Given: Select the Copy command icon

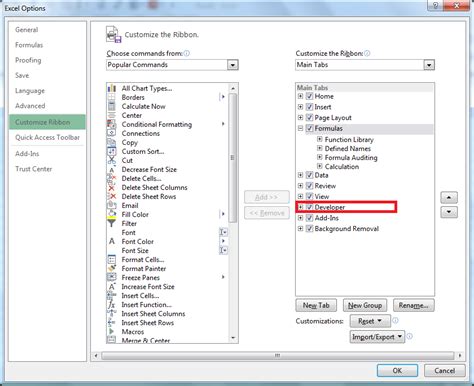Looking at the screenshot, I should point(112,142).
